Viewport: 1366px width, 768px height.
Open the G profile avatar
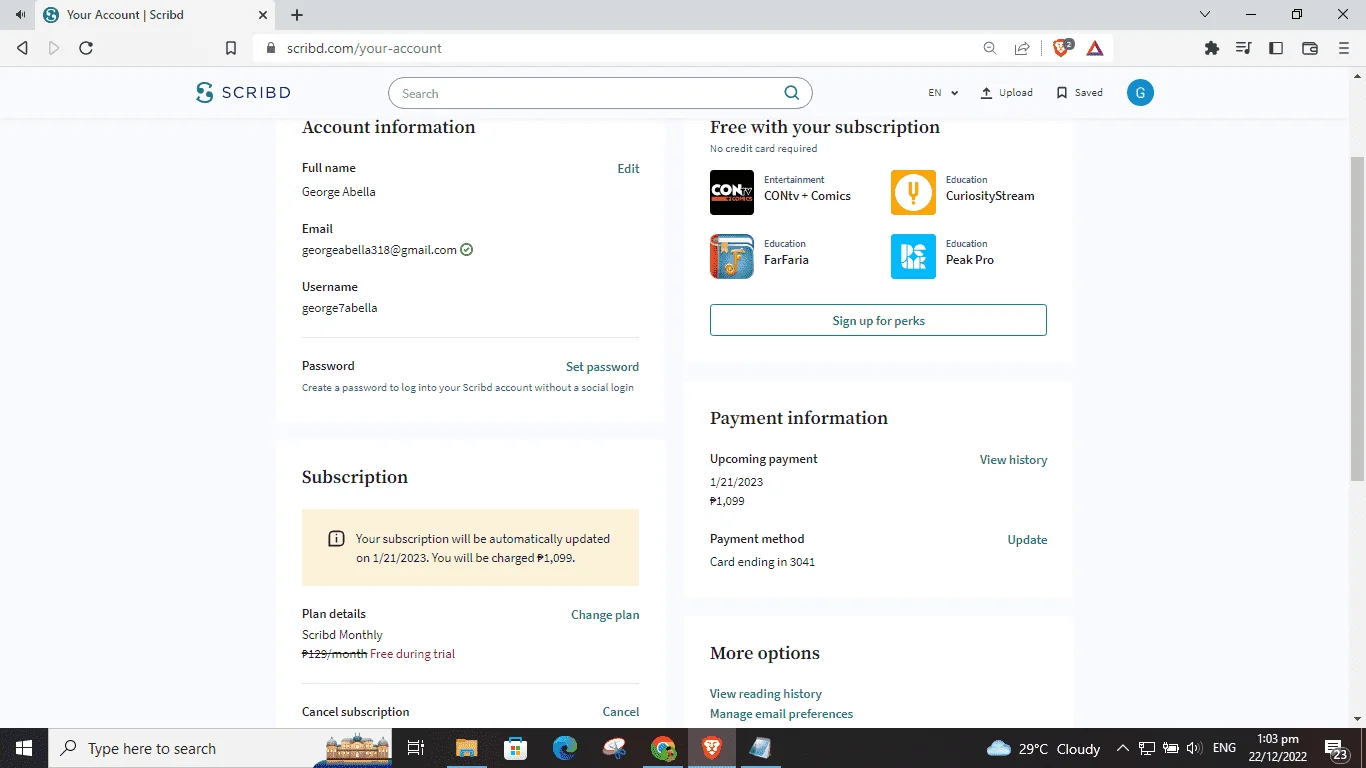1140,93
